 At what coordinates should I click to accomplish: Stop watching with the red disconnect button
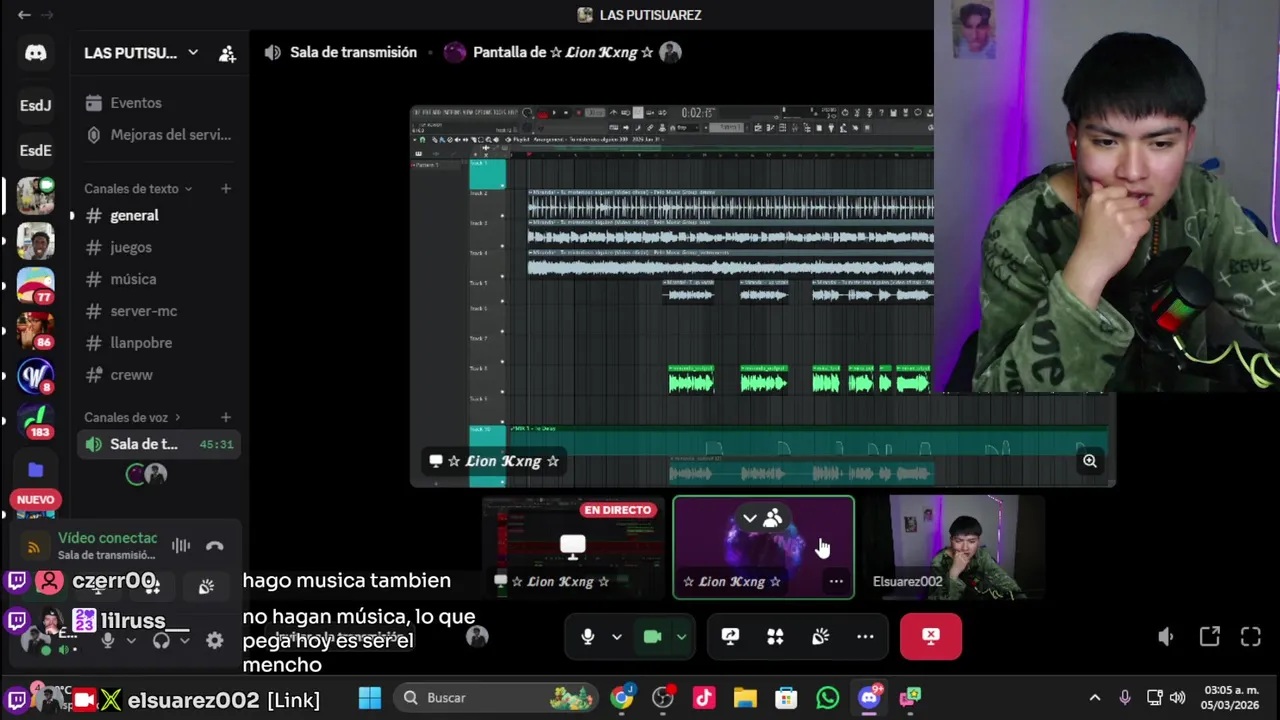(931, 636)
